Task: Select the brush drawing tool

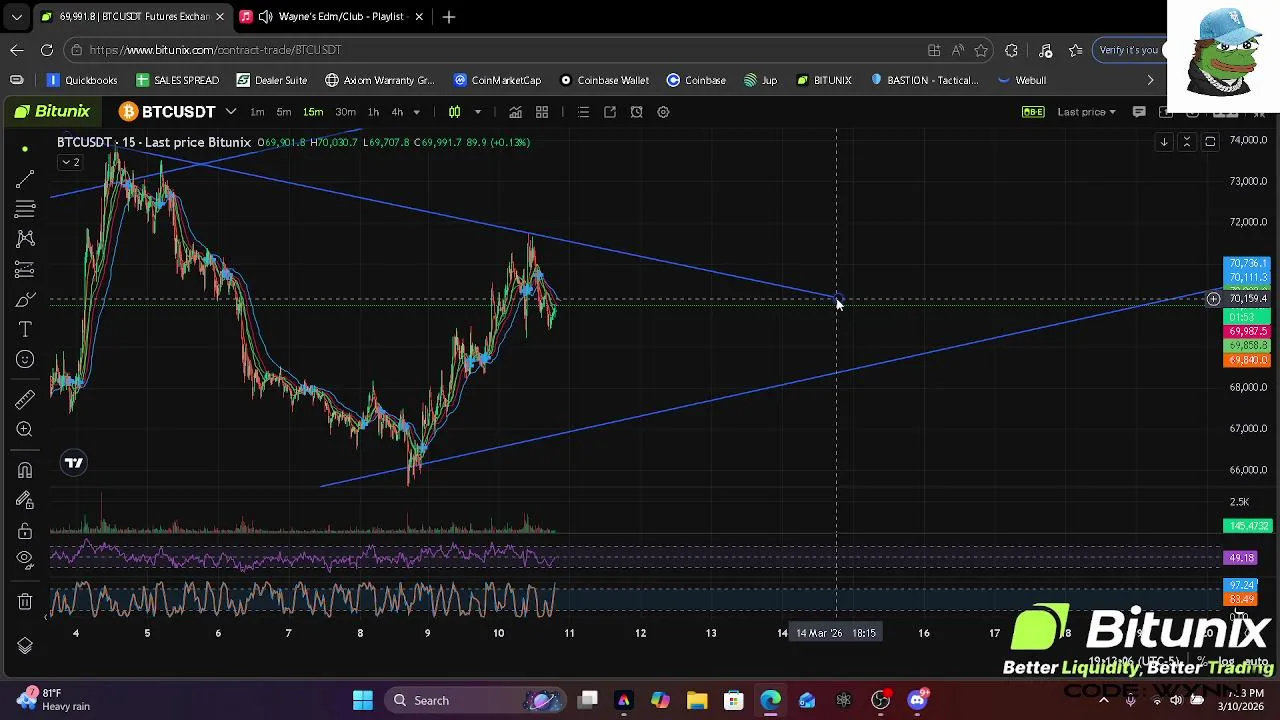Action: 25,299
